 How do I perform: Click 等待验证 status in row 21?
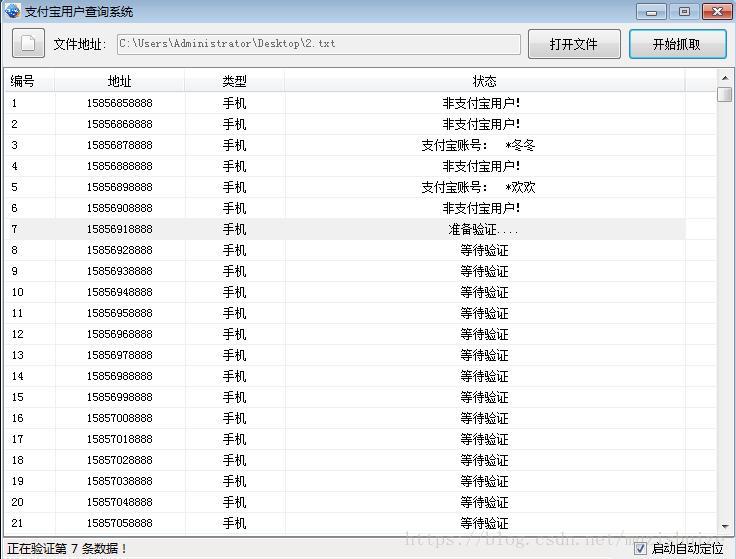[x=484, y=523]
